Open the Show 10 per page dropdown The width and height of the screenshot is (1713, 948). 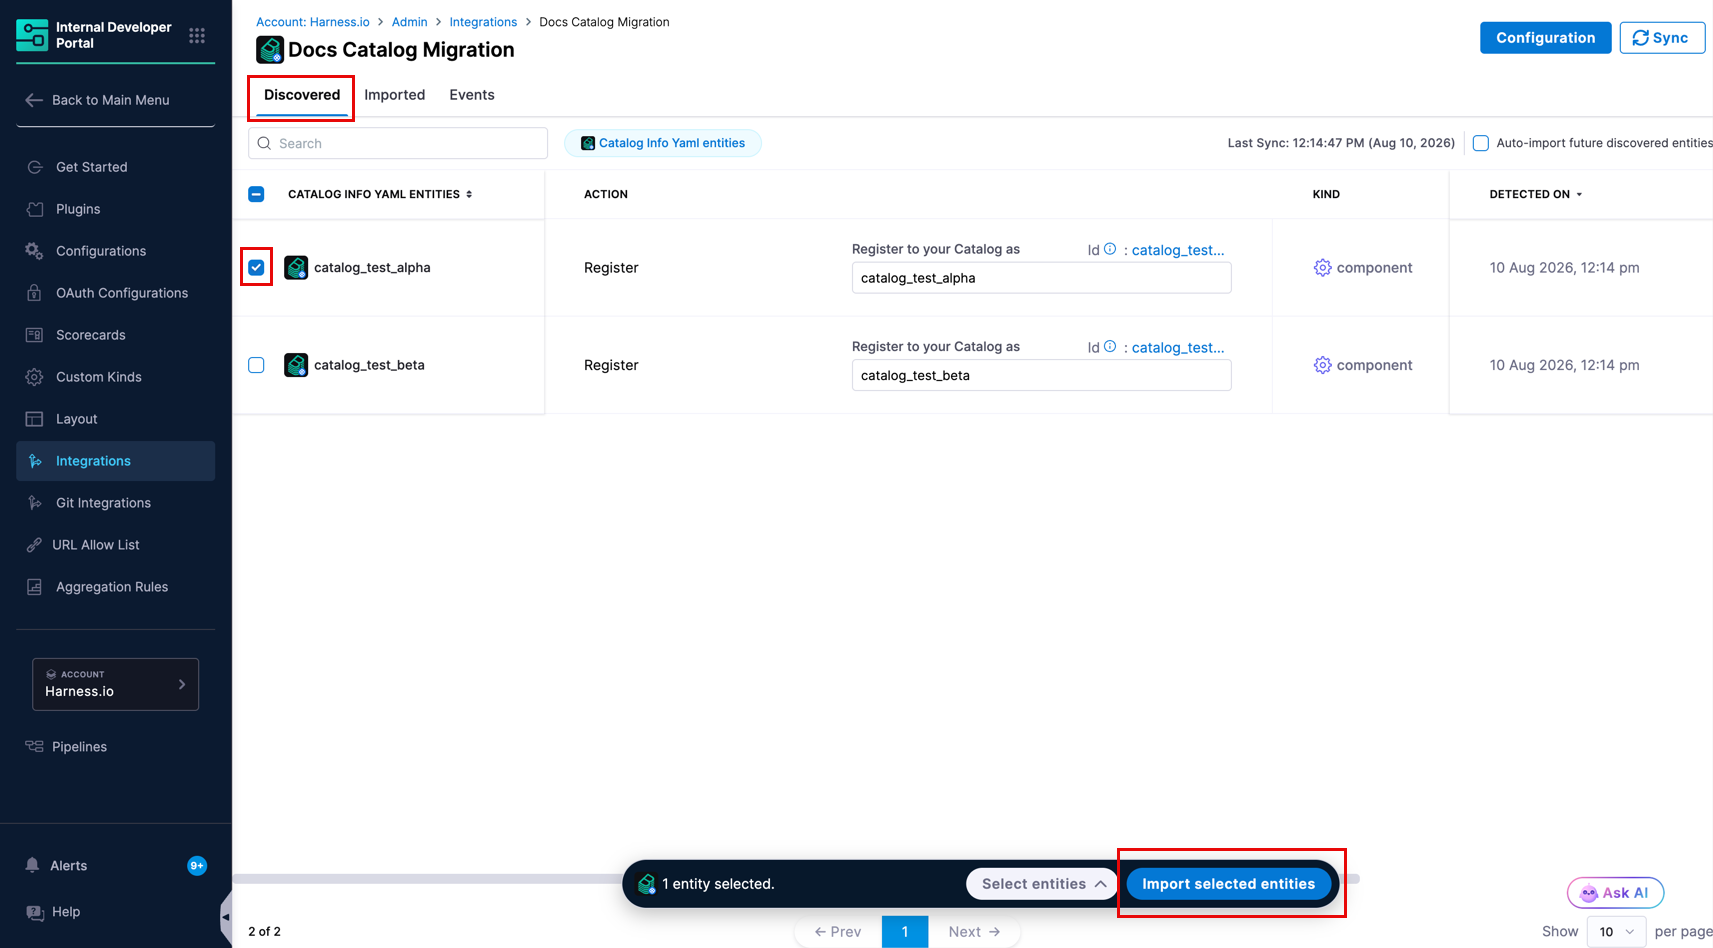[x=1616, y=932]
